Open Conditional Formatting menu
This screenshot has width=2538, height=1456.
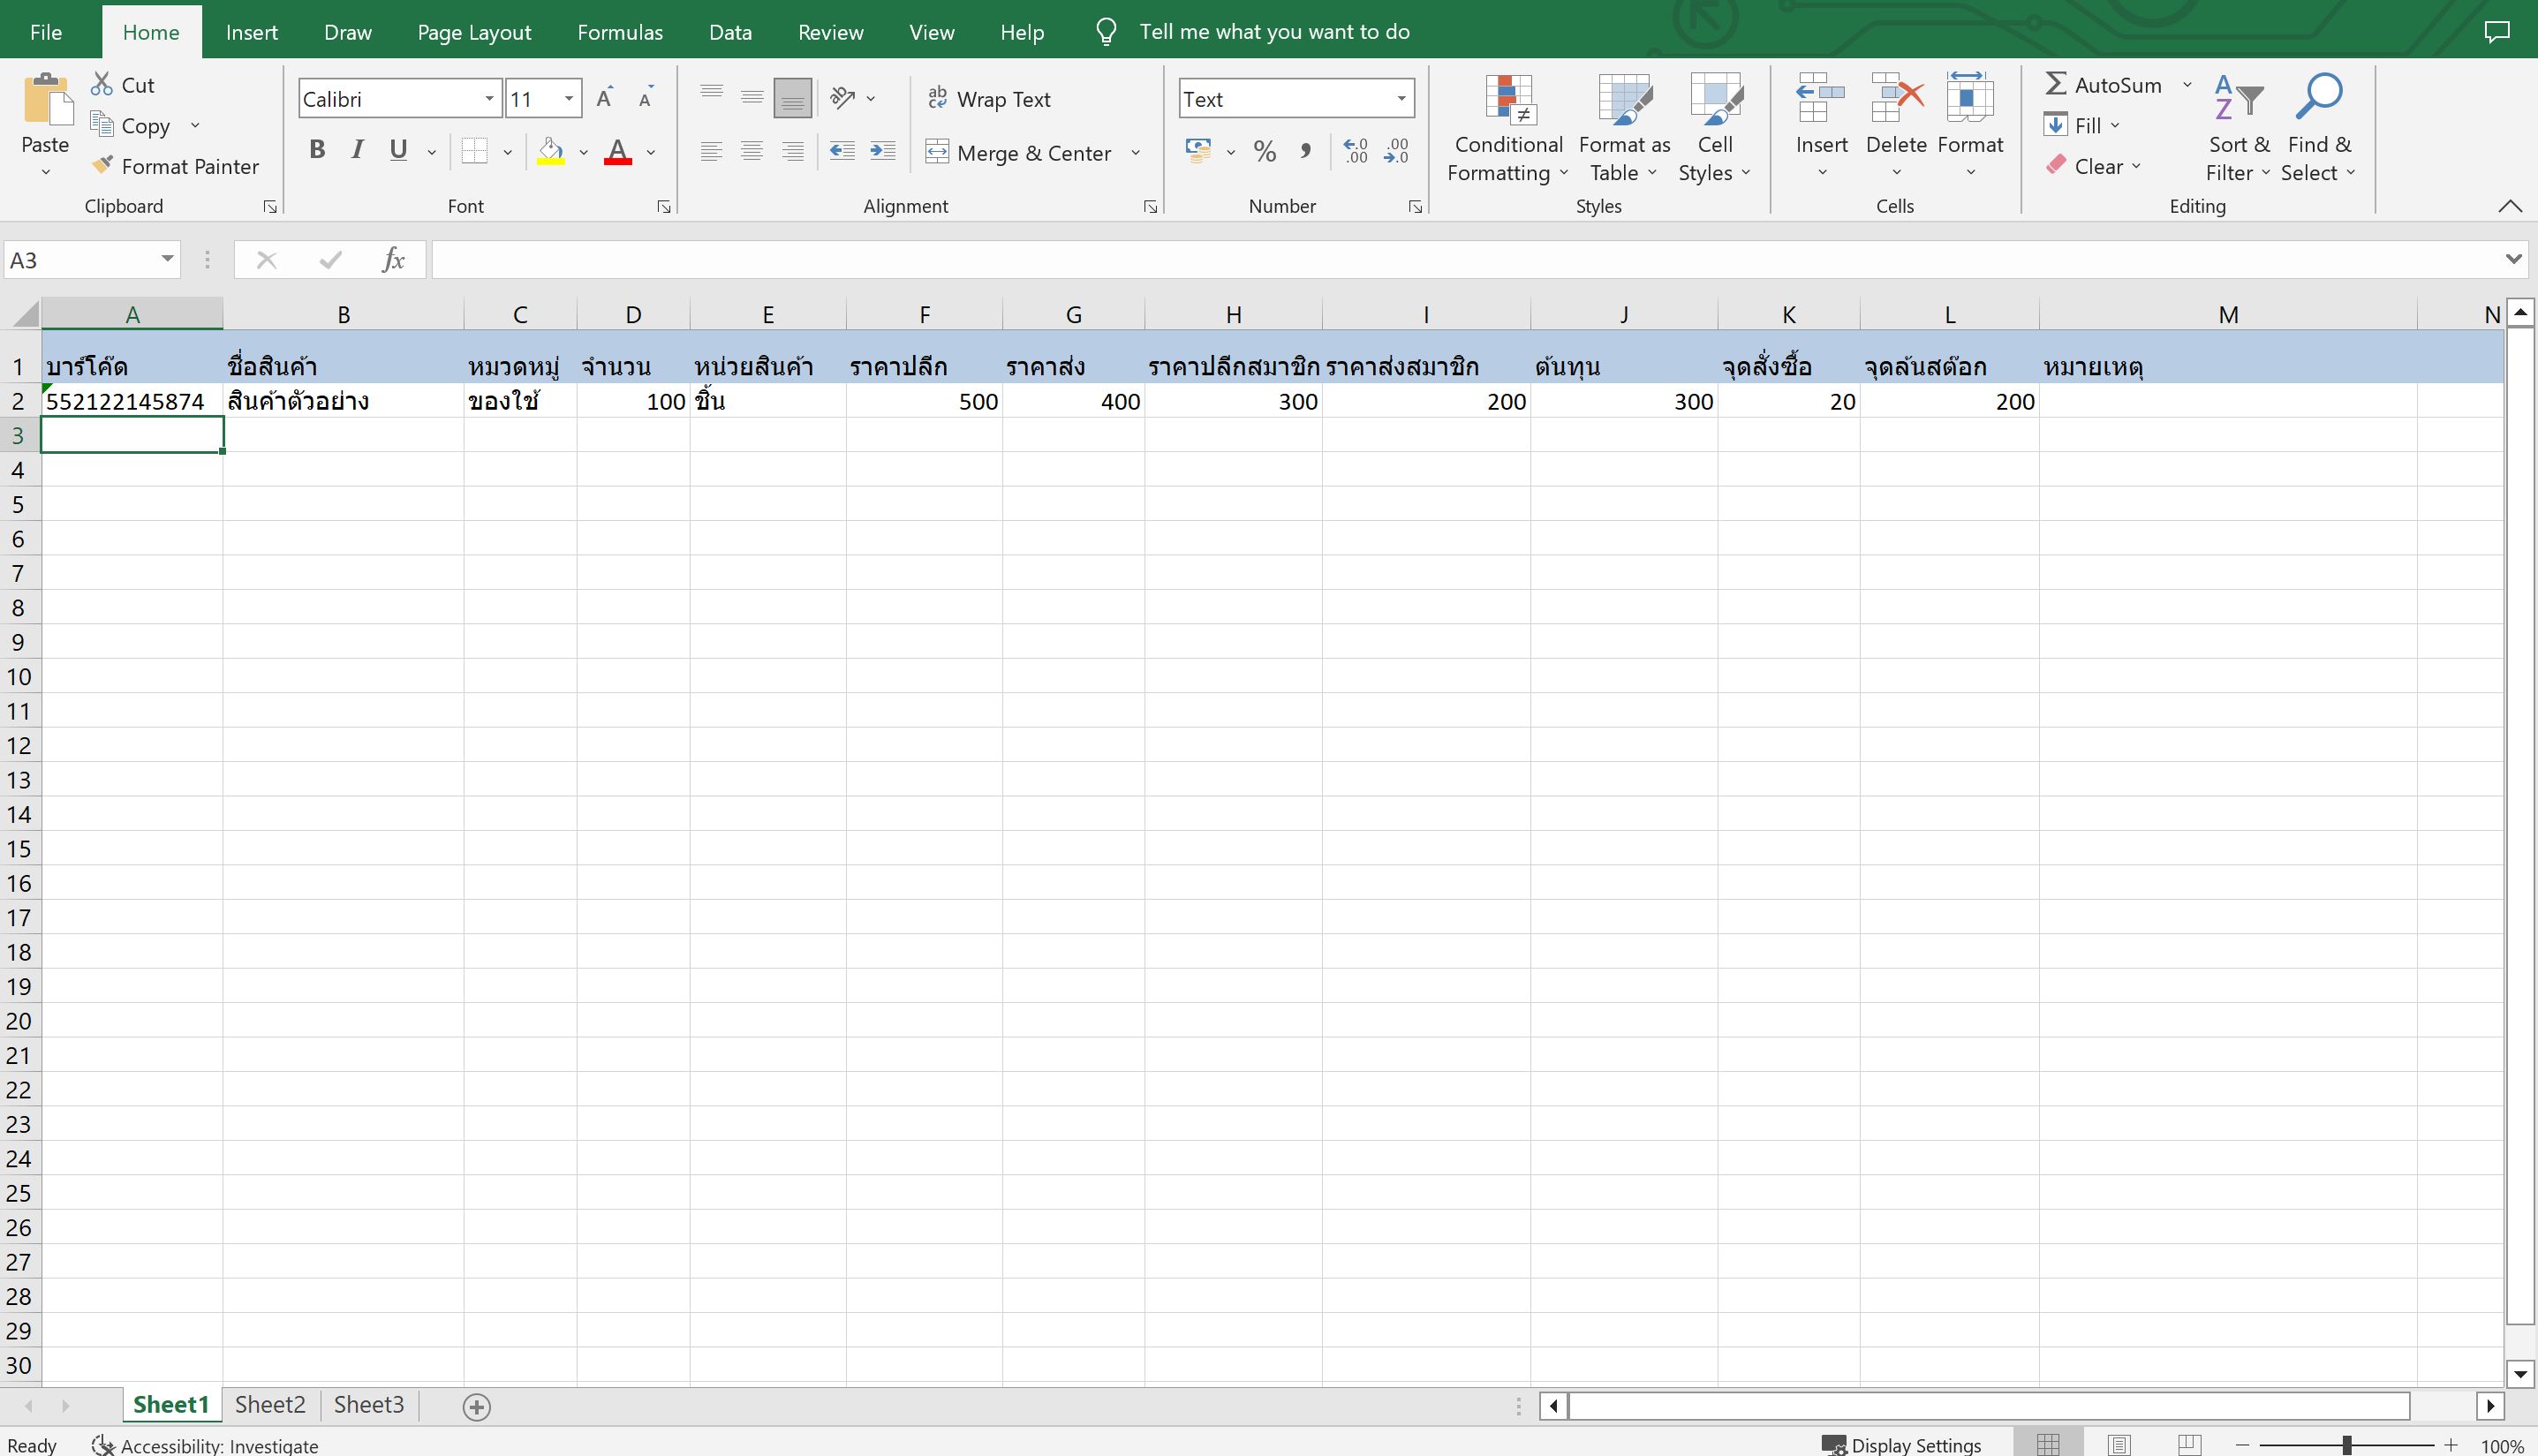1508,128
